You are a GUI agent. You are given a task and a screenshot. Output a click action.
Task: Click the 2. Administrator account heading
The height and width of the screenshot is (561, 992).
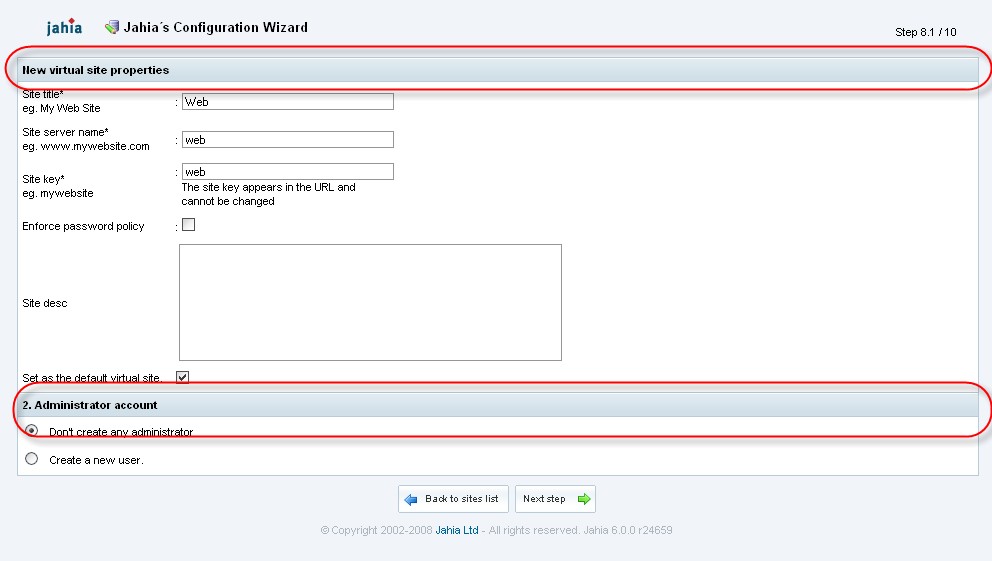90,405
